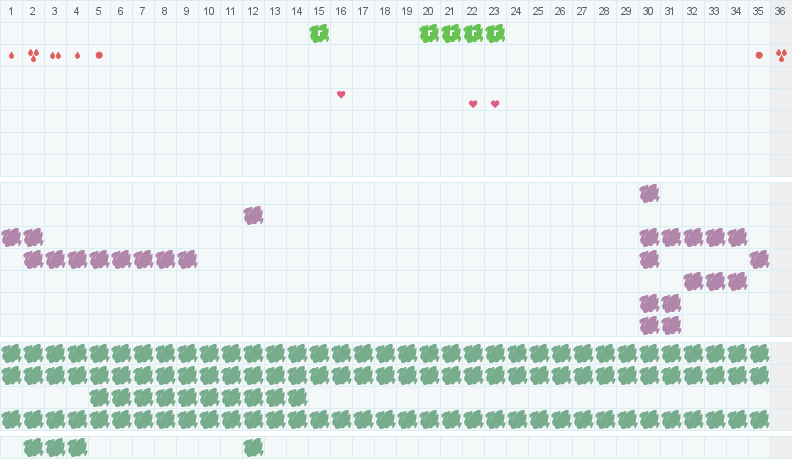This screenshot has width=792, height=459.
Task: Click the double-drop flow icon on day 3
Action: (55, 55)
